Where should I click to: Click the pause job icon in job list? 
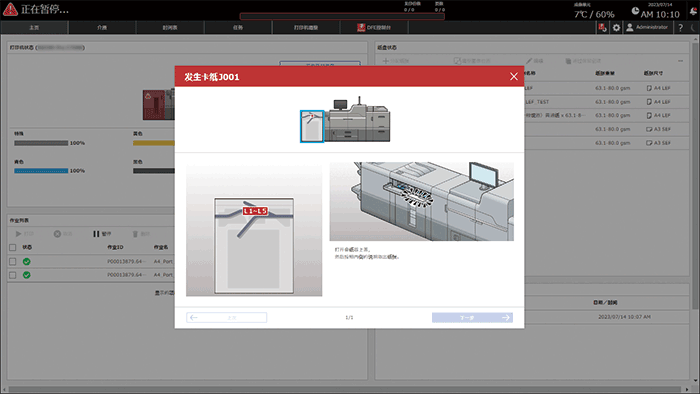tap(96, 234)
